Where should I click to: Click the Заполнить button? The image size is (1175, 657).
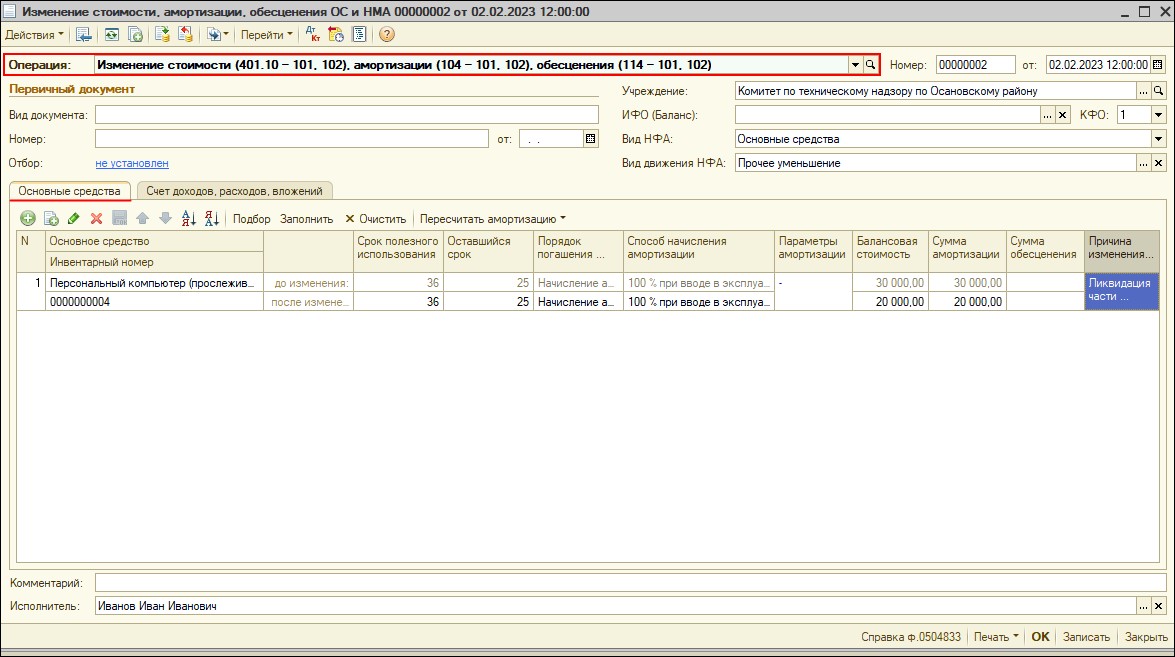coord(306,219)
